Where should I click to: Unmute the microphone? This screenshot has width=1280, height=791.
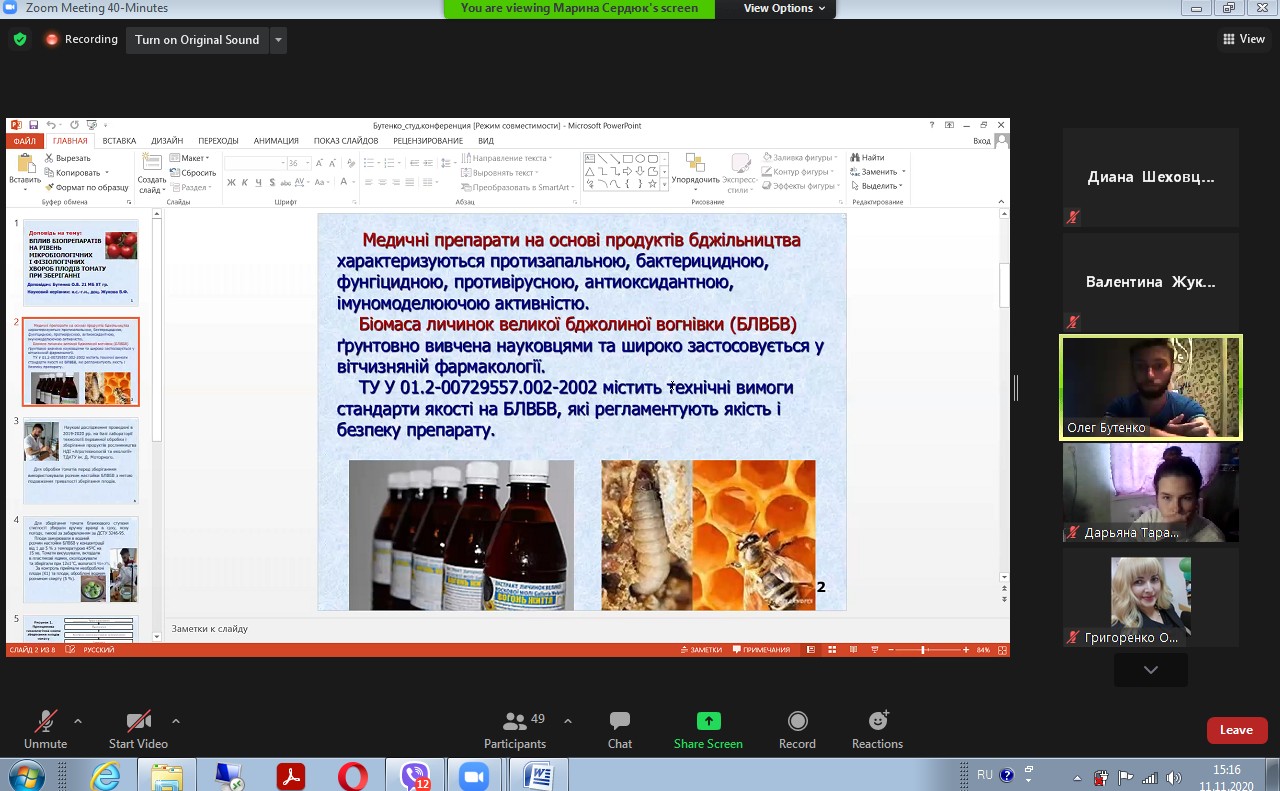(x=45, y=730)
